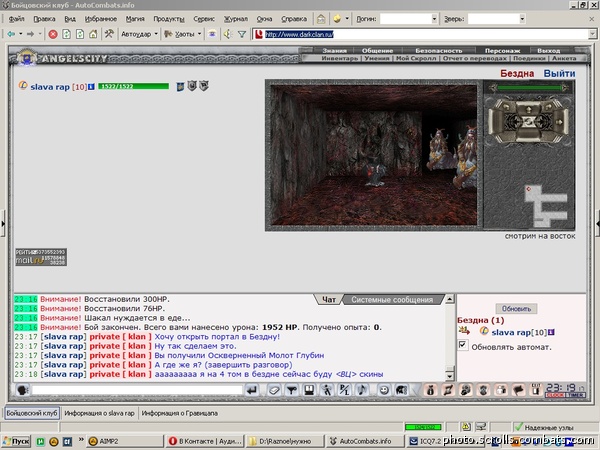
Task: Switch to AIMP2 in the taskbar
Action: click(x=124, y=442)
